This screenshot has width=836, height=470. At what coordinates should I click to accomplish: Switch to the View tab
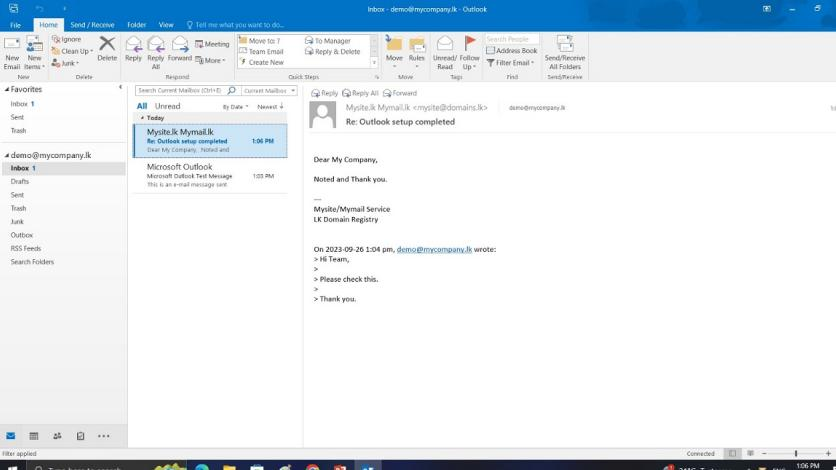click(166, 25)
